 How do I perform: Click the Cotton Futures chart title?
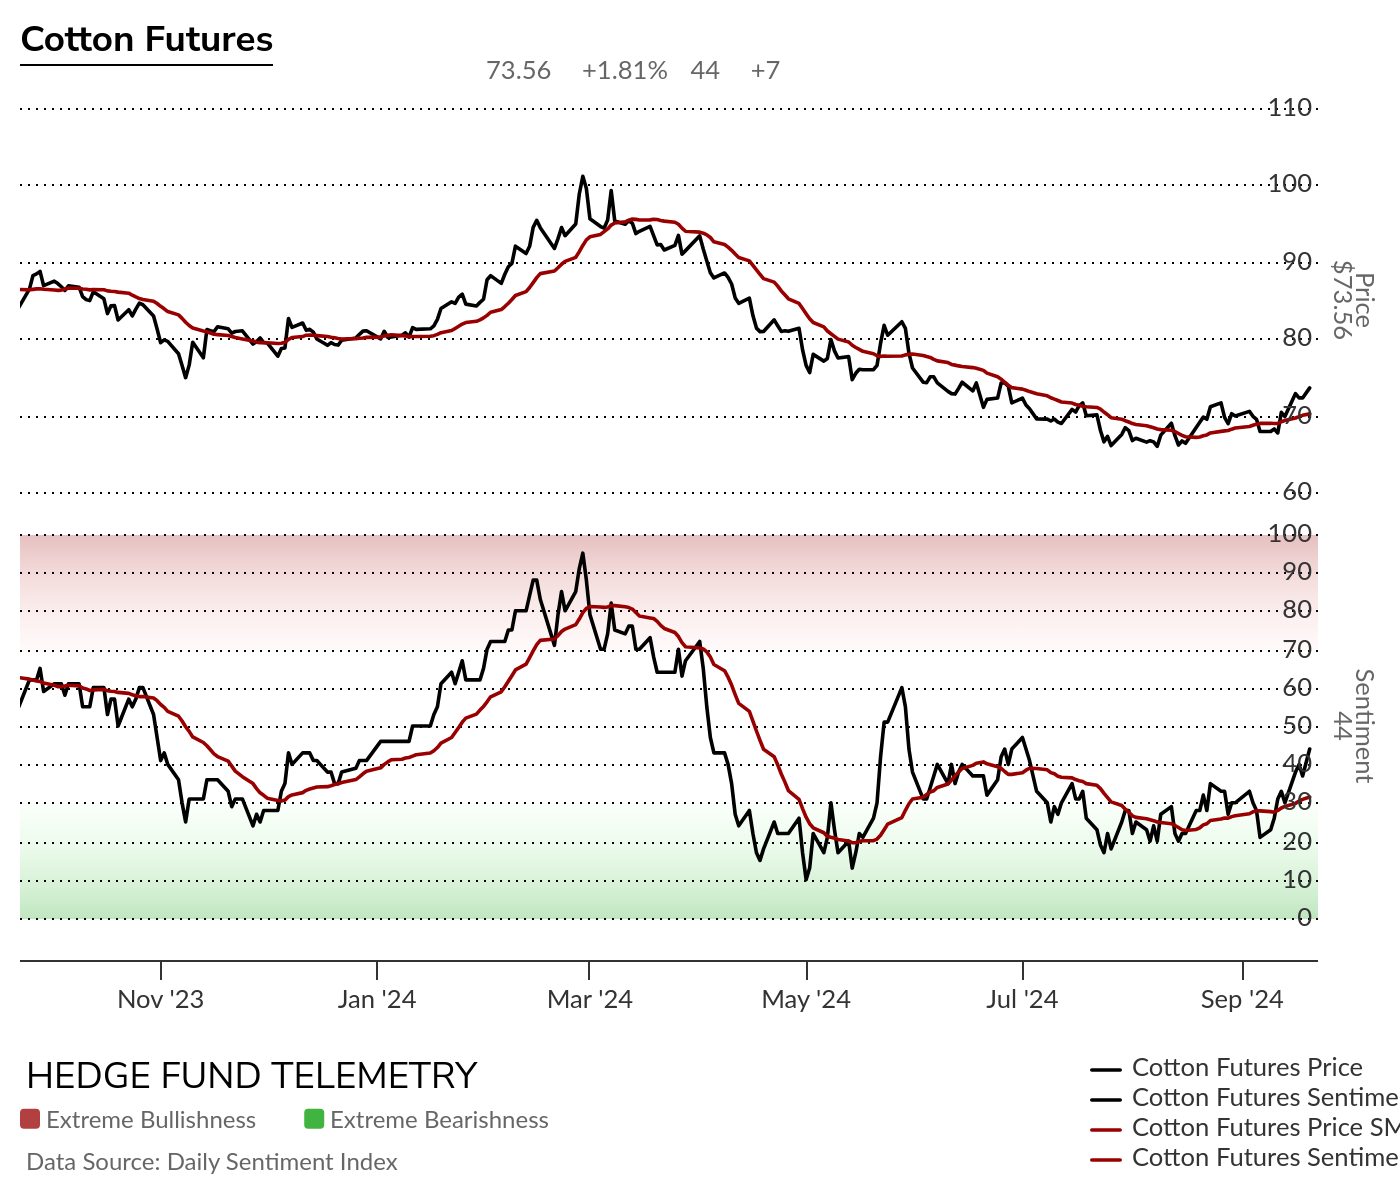pyautogui.click(x=147, y=40)
